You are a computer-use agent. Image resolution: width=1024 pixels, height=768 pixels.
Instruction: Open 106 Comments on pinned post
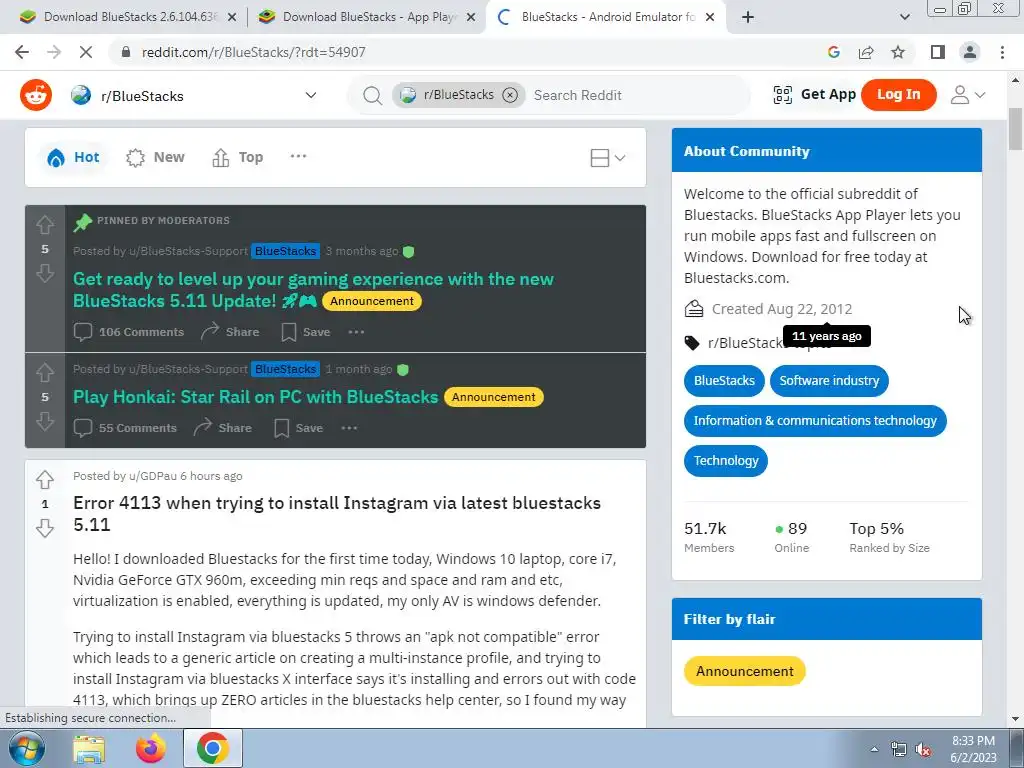point(129,332)
